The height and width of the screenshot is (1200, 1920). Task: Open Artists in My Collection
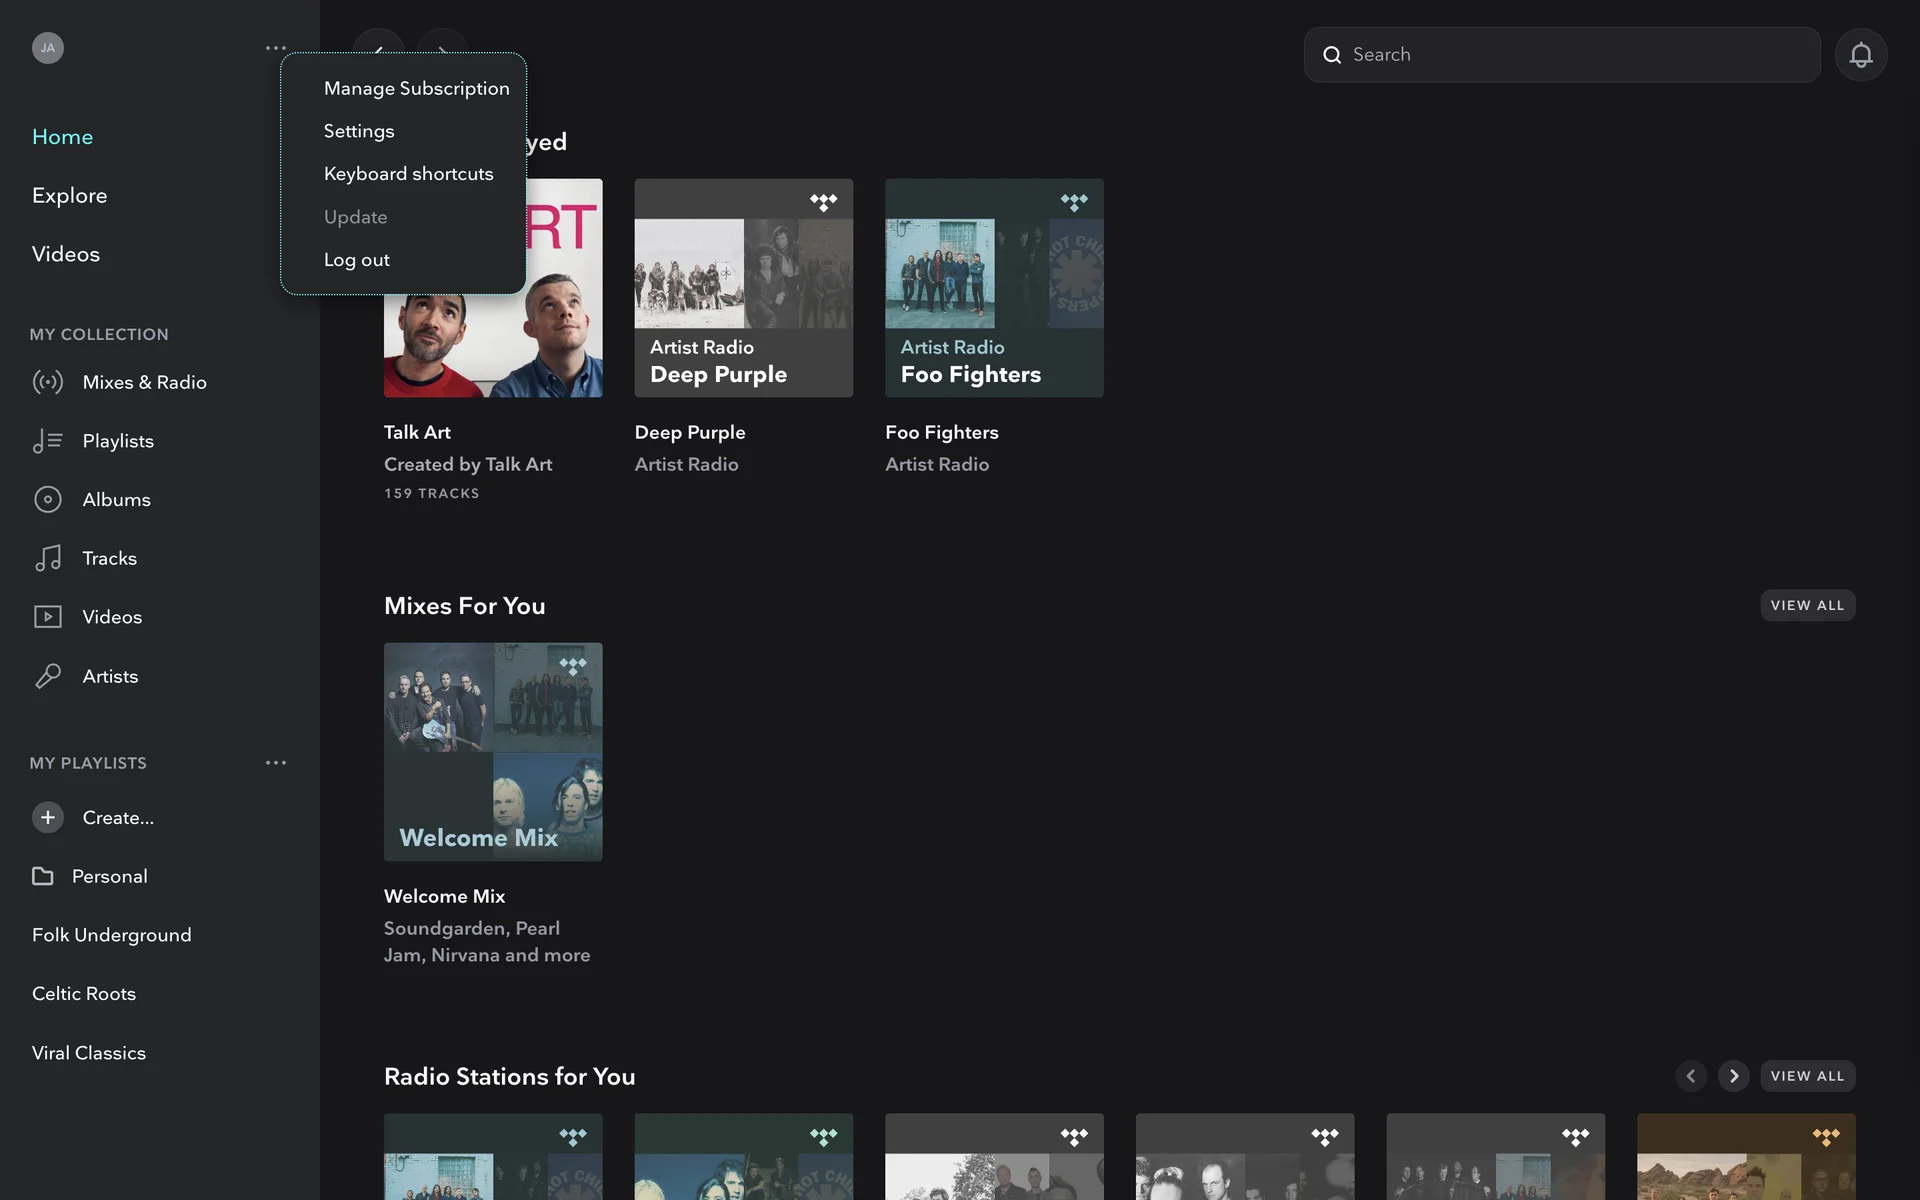[110, 676]
